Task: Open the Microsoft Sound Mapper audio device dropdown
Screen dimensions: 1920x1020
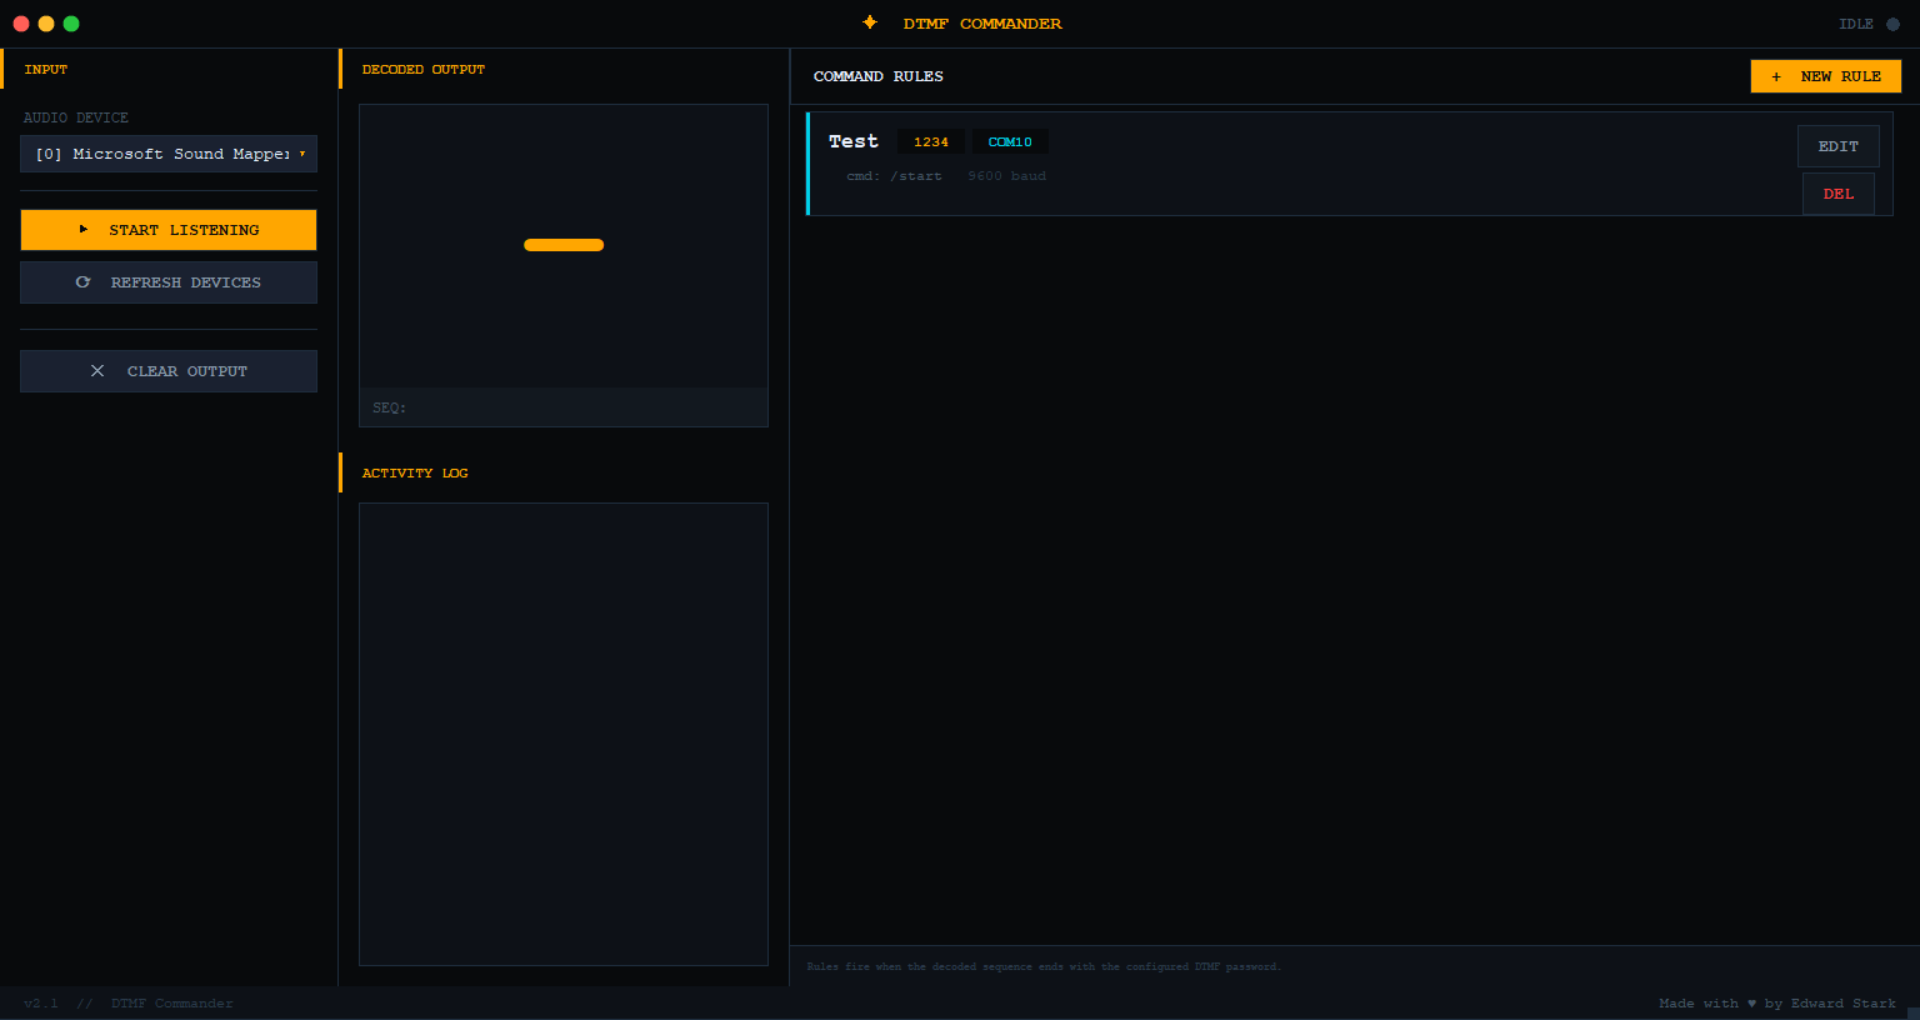Action: click(x=169, y=154)
